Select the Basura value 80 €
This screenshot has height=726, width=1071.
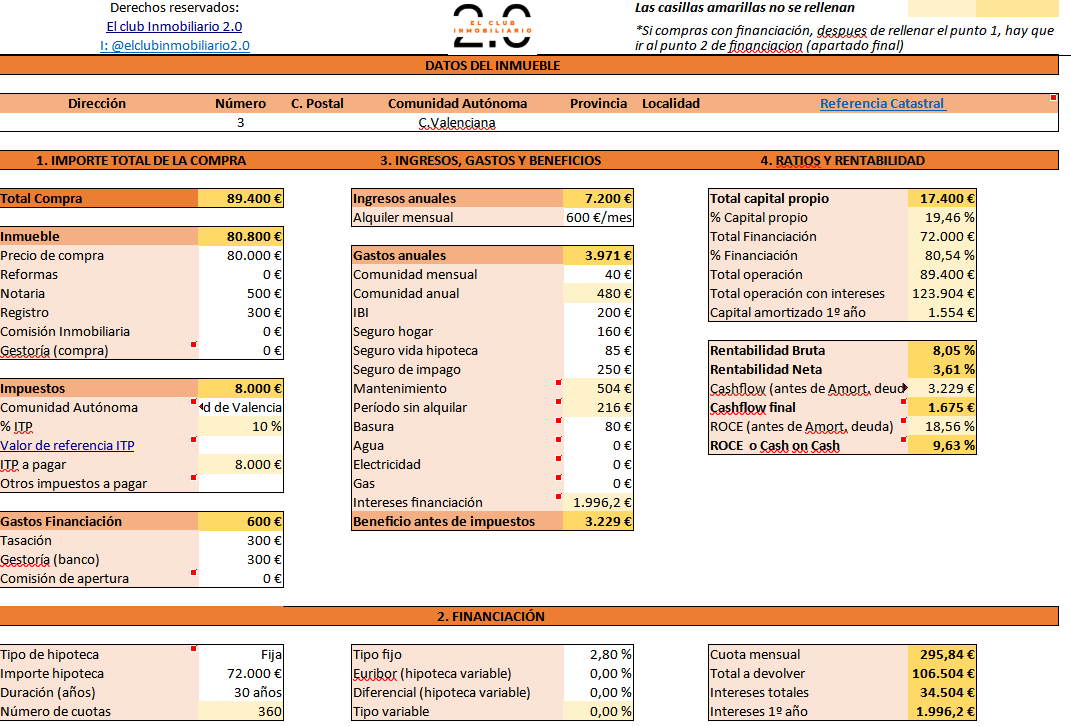pos(598,427)
